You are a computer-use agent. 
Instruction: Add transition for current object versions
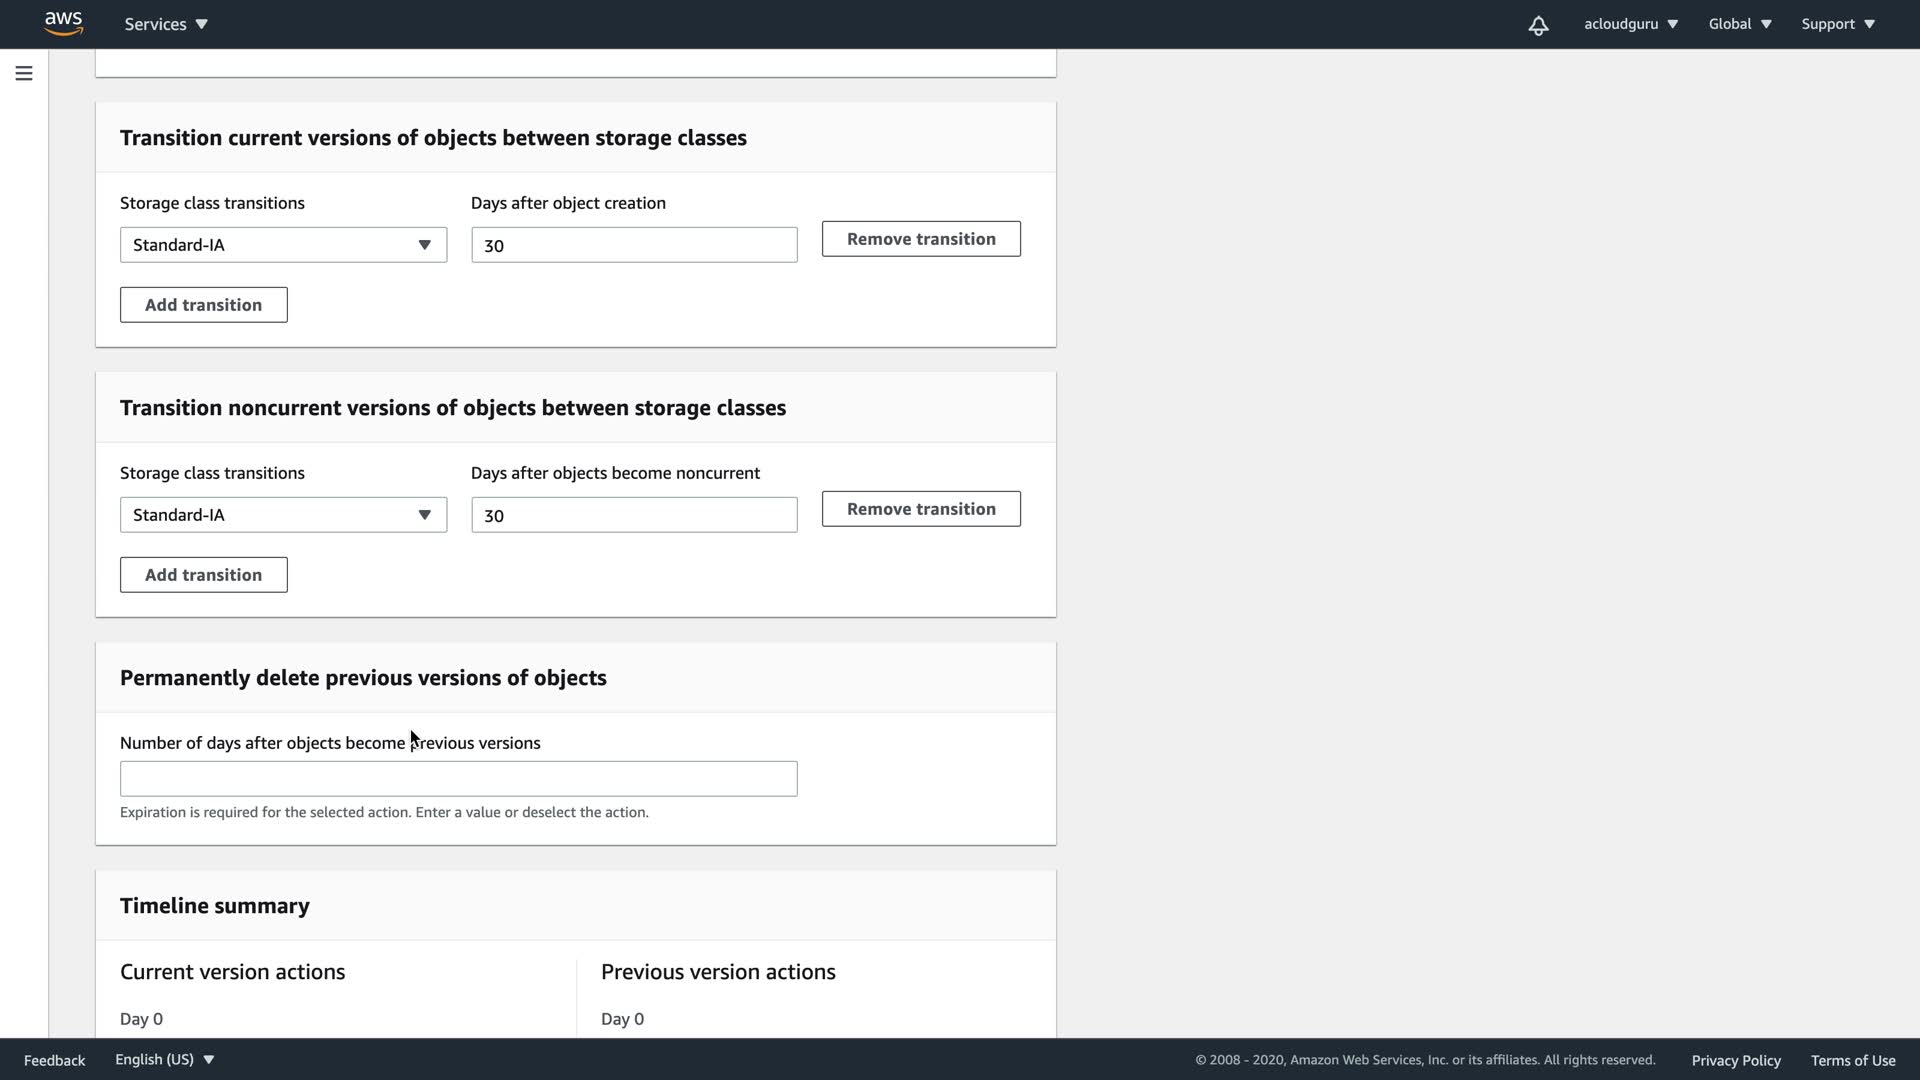[x=203, y=305]
